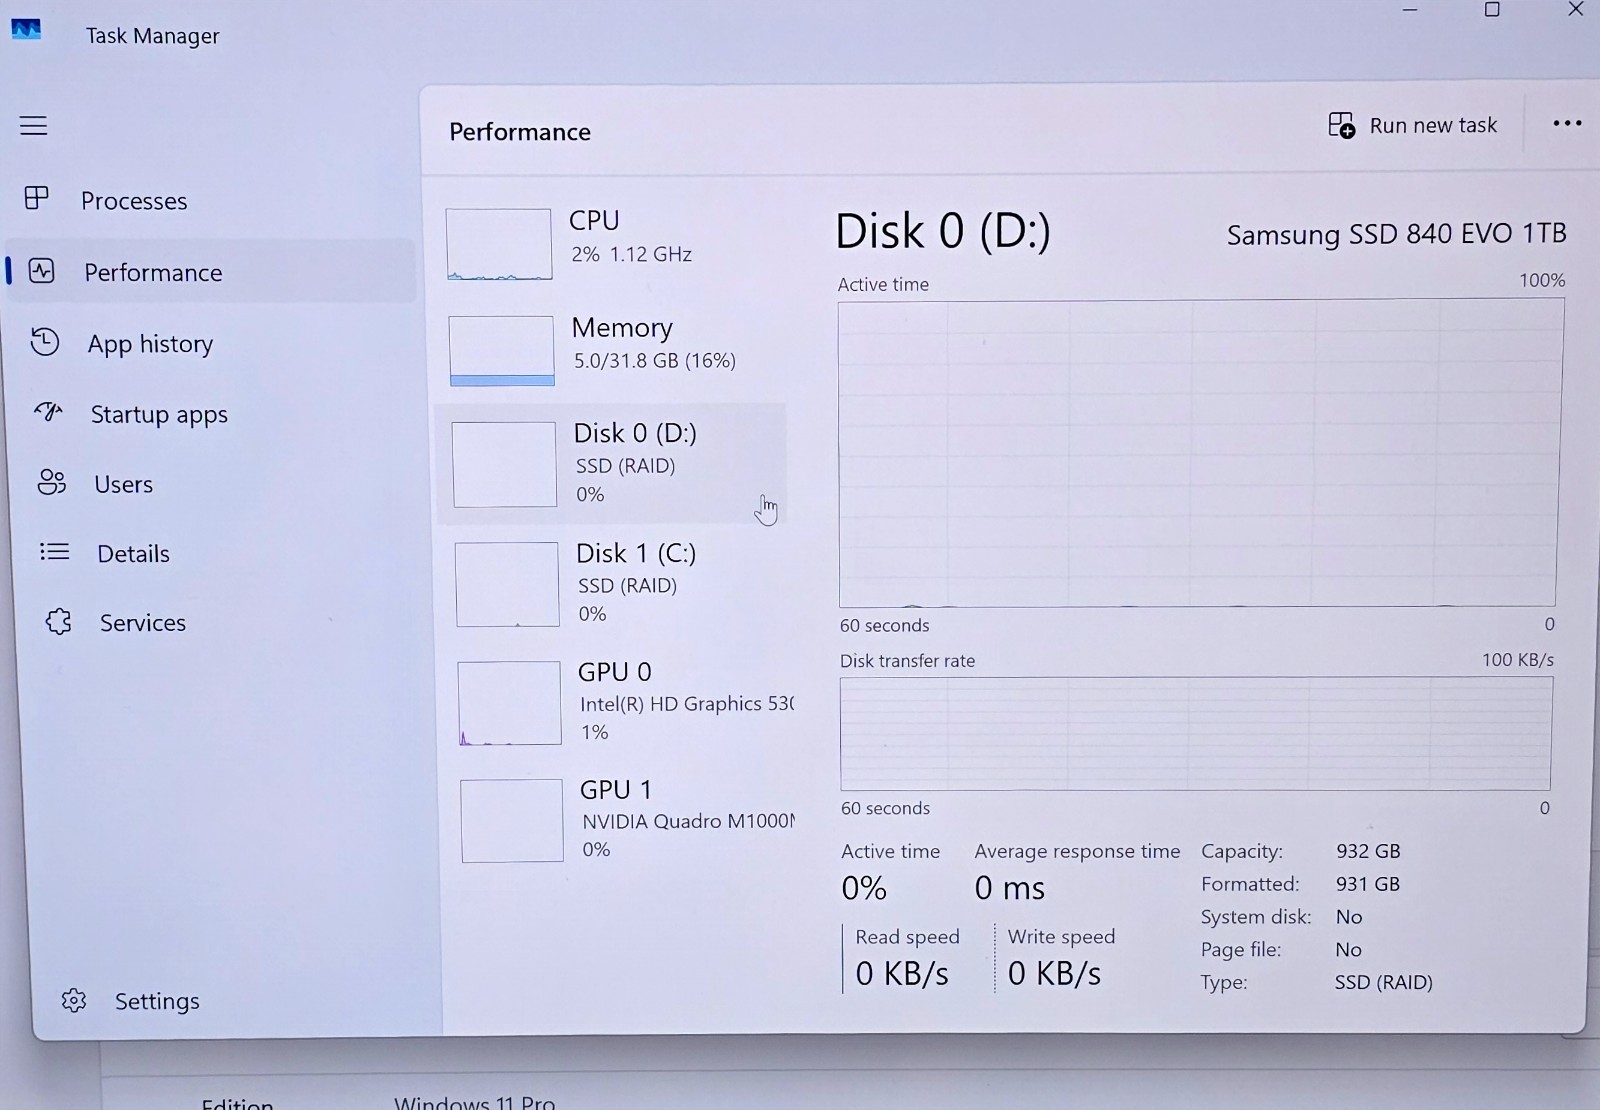The width and height of the screenshot is (1600, 1110).
Task: Click the Active time graph area
Action: pos(1198,453)
